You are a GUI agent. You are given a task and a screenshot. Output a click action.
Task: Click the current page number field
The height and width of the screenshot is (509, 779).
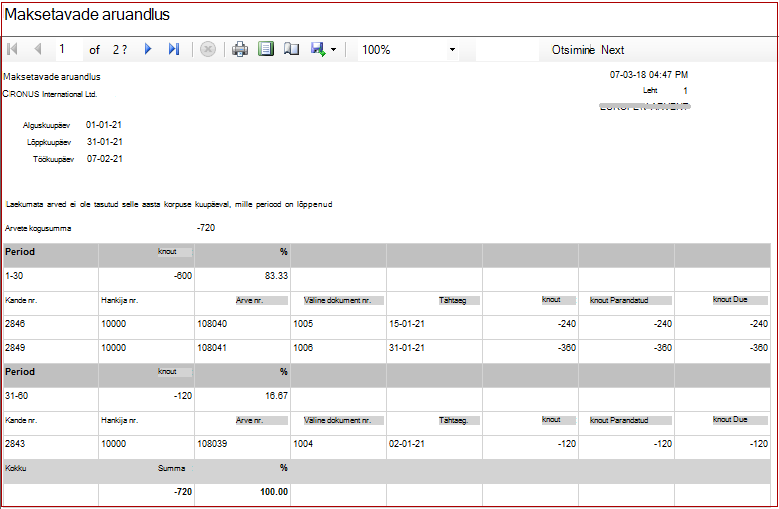pos(69,49)
